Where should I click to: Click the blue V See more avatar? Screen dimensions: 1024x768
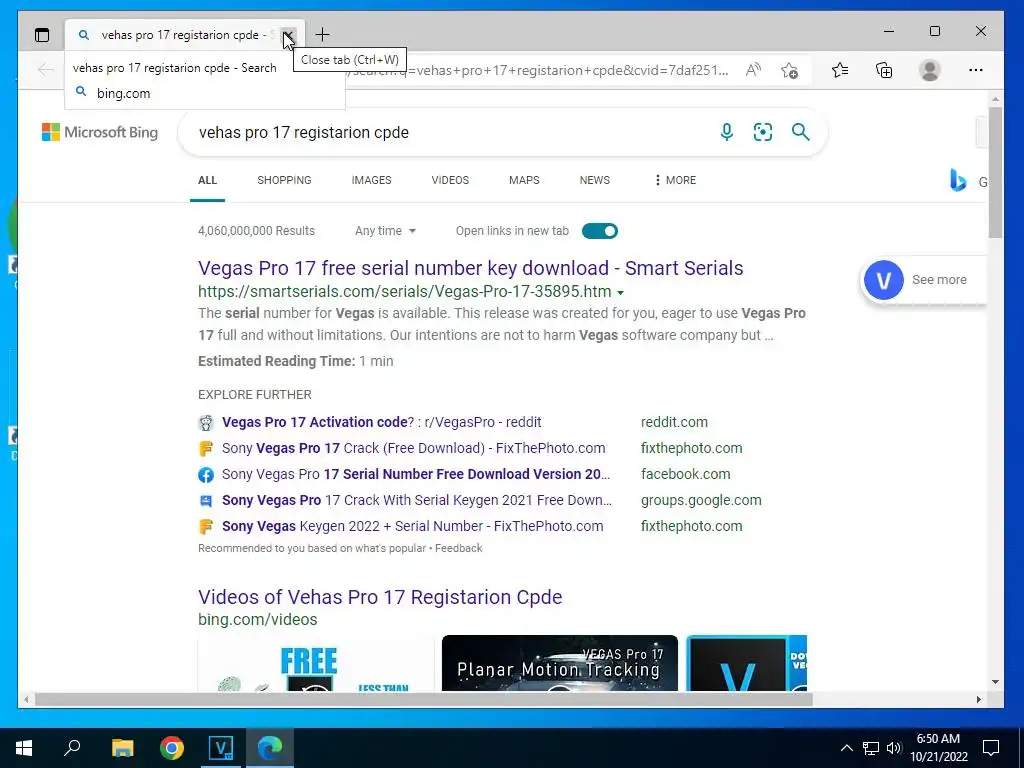coord(884,280)
